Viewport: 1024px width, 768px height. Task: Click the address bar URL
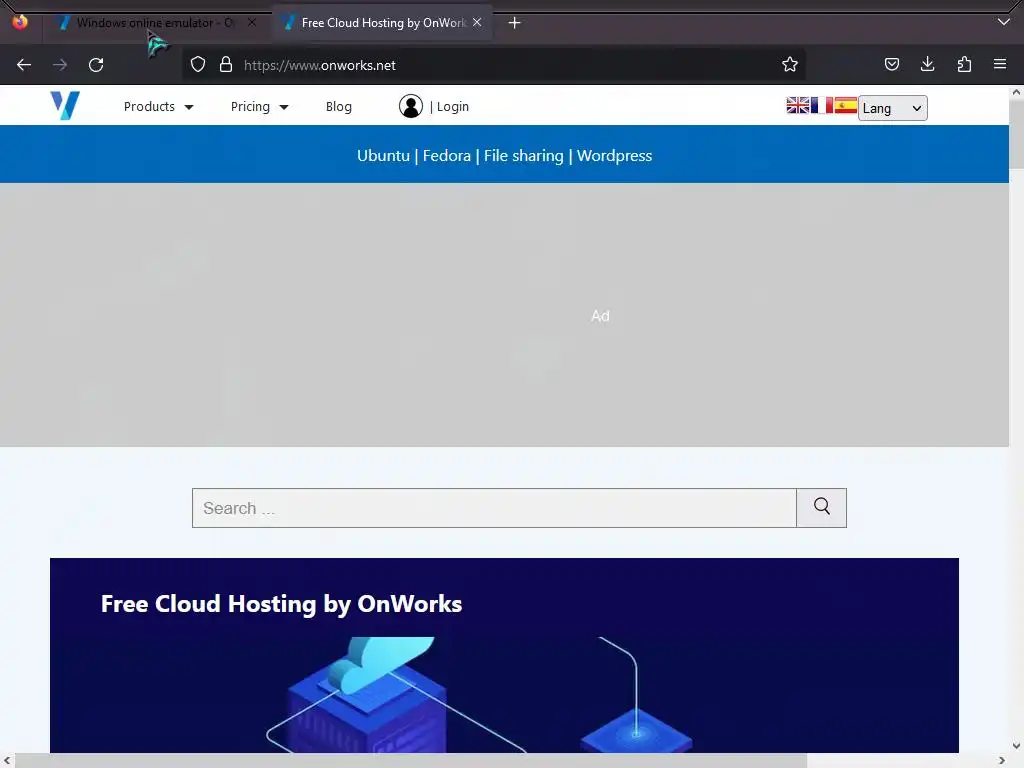[319, 65]
